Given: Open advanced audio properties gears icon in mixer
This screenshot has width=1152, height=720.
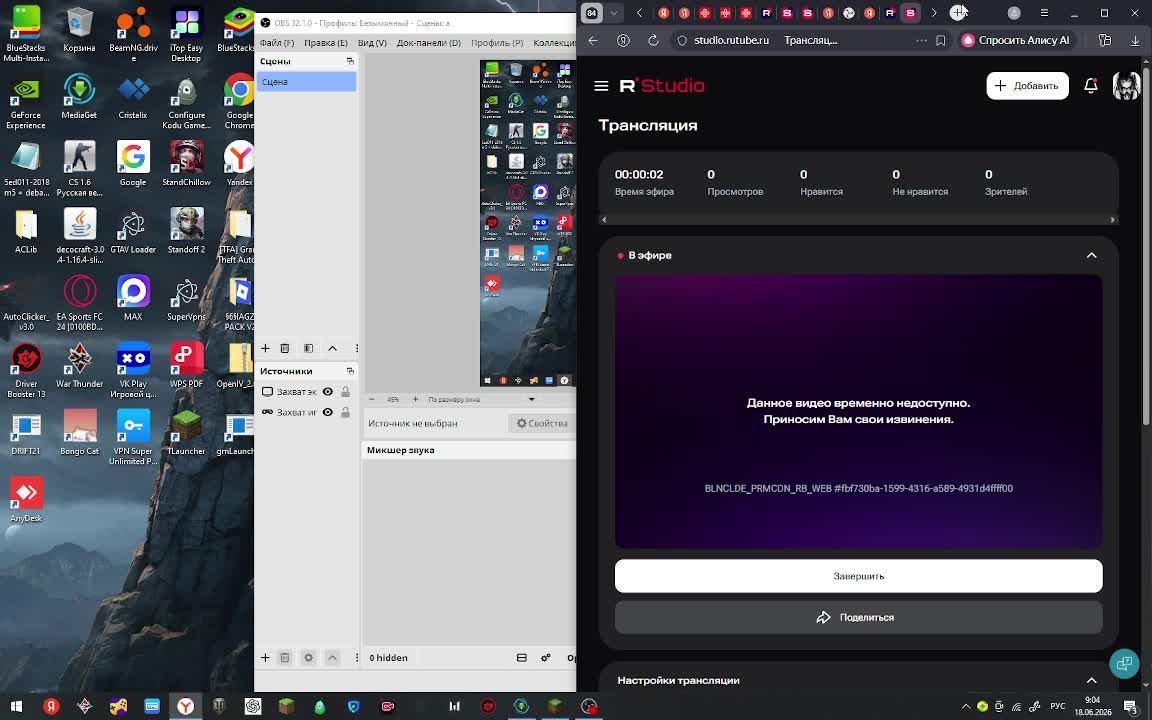Looking at the screenshot, I should (546, 658).
